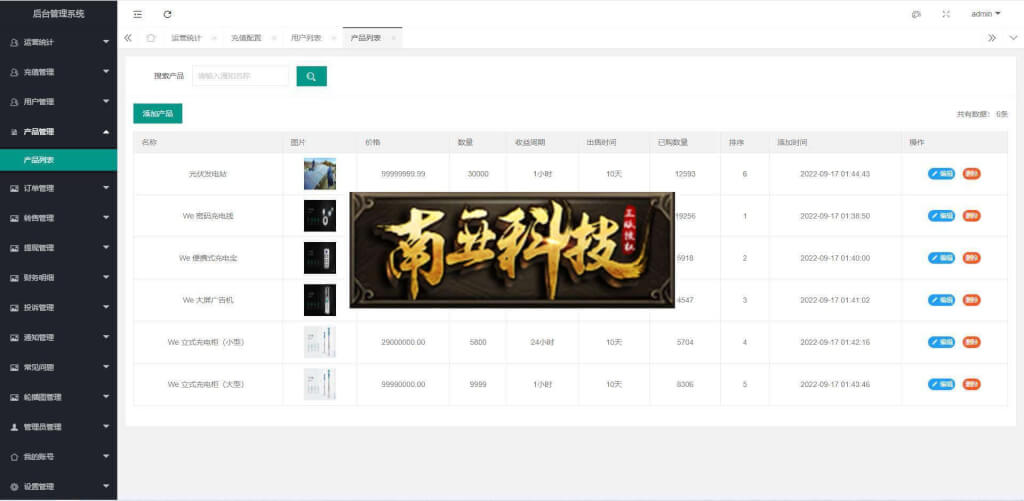Click the price cell 99999999.99
The height and width of the screenshot is (501, 1024).
point(403,174)
